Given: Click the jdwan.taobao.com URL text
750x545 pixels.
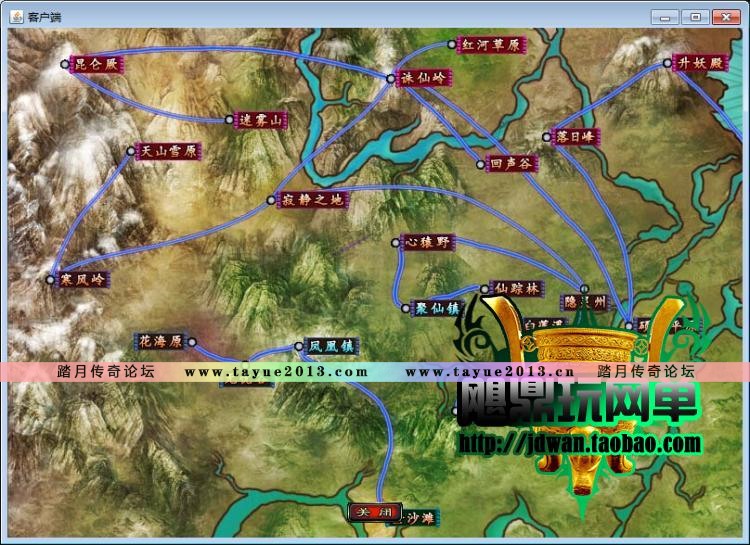Looking at the screenshot, I should [x=580, y=444].
